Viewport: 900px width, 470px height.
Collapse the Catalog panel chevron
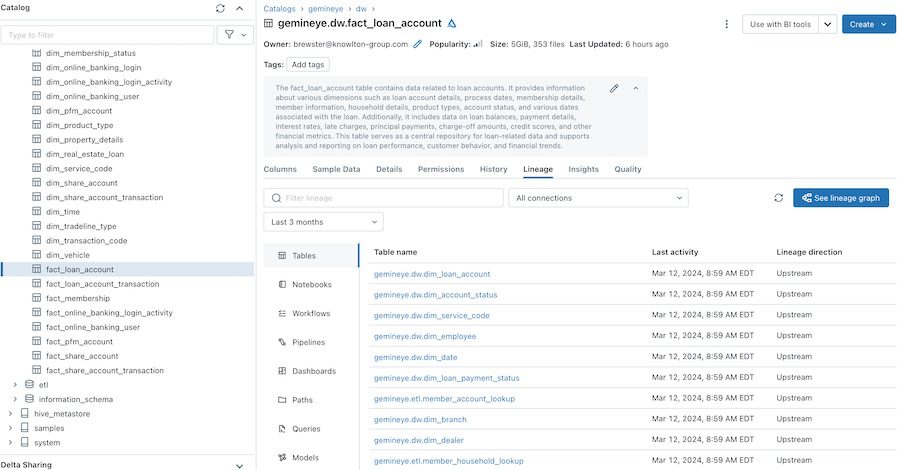point(240,8)
